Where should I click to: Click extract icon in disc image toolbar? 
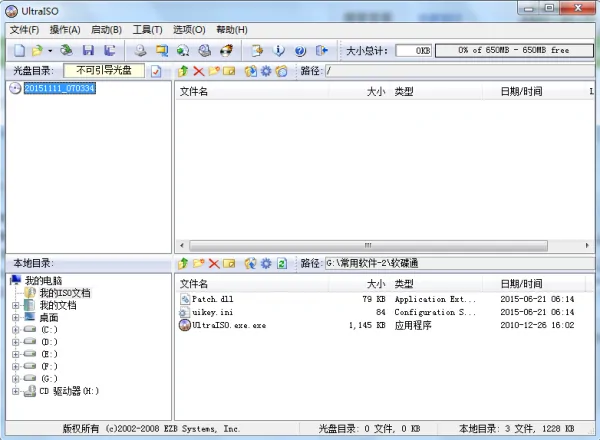[x=251, y=71]
